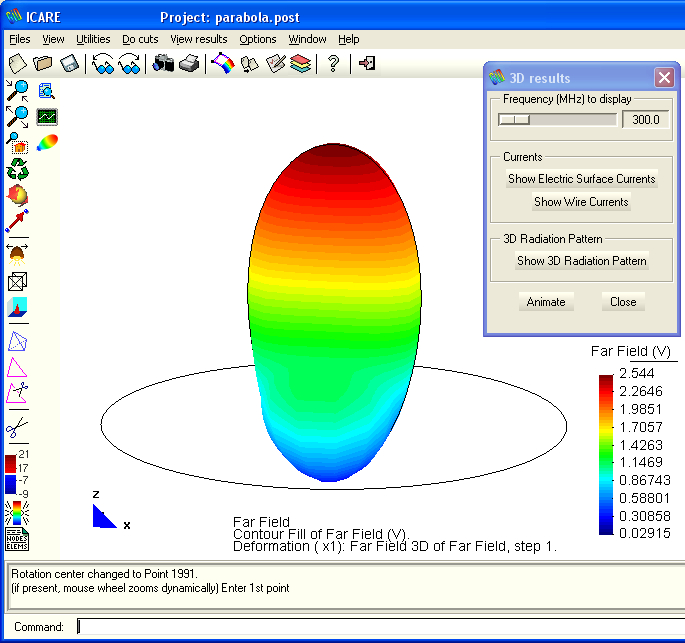Open a project with the folder icon
This screenshot has width=685, height=643.
[43, 64]
